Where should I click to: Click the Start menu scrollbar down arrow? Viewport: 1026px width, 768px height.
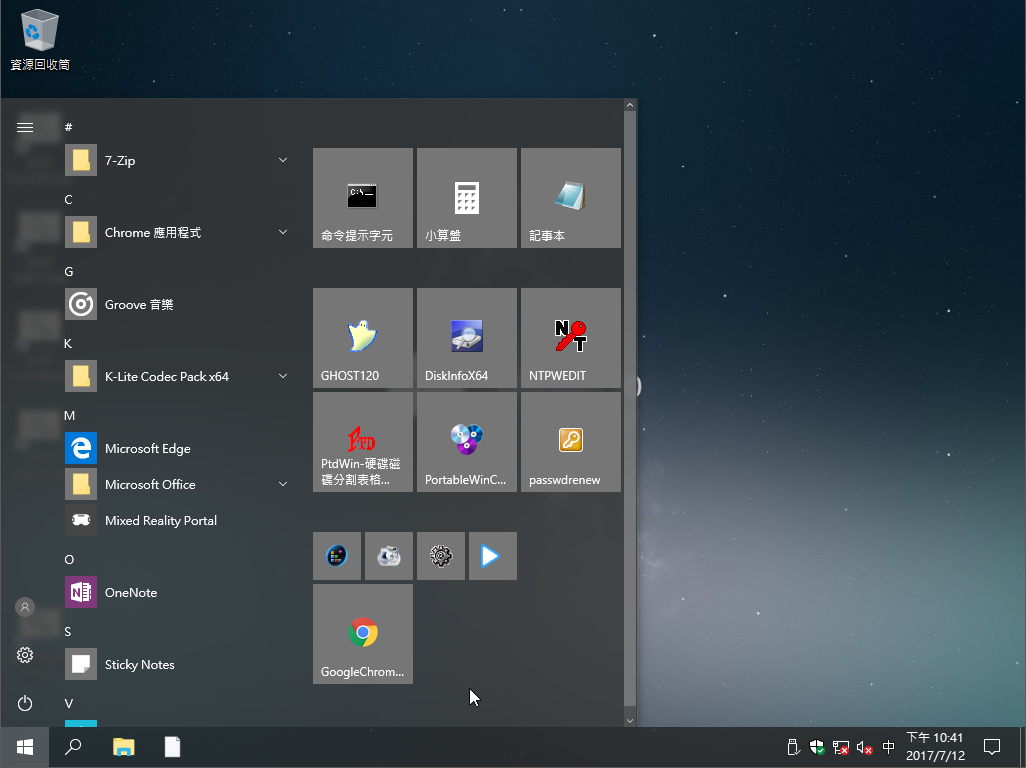(630, 719)
